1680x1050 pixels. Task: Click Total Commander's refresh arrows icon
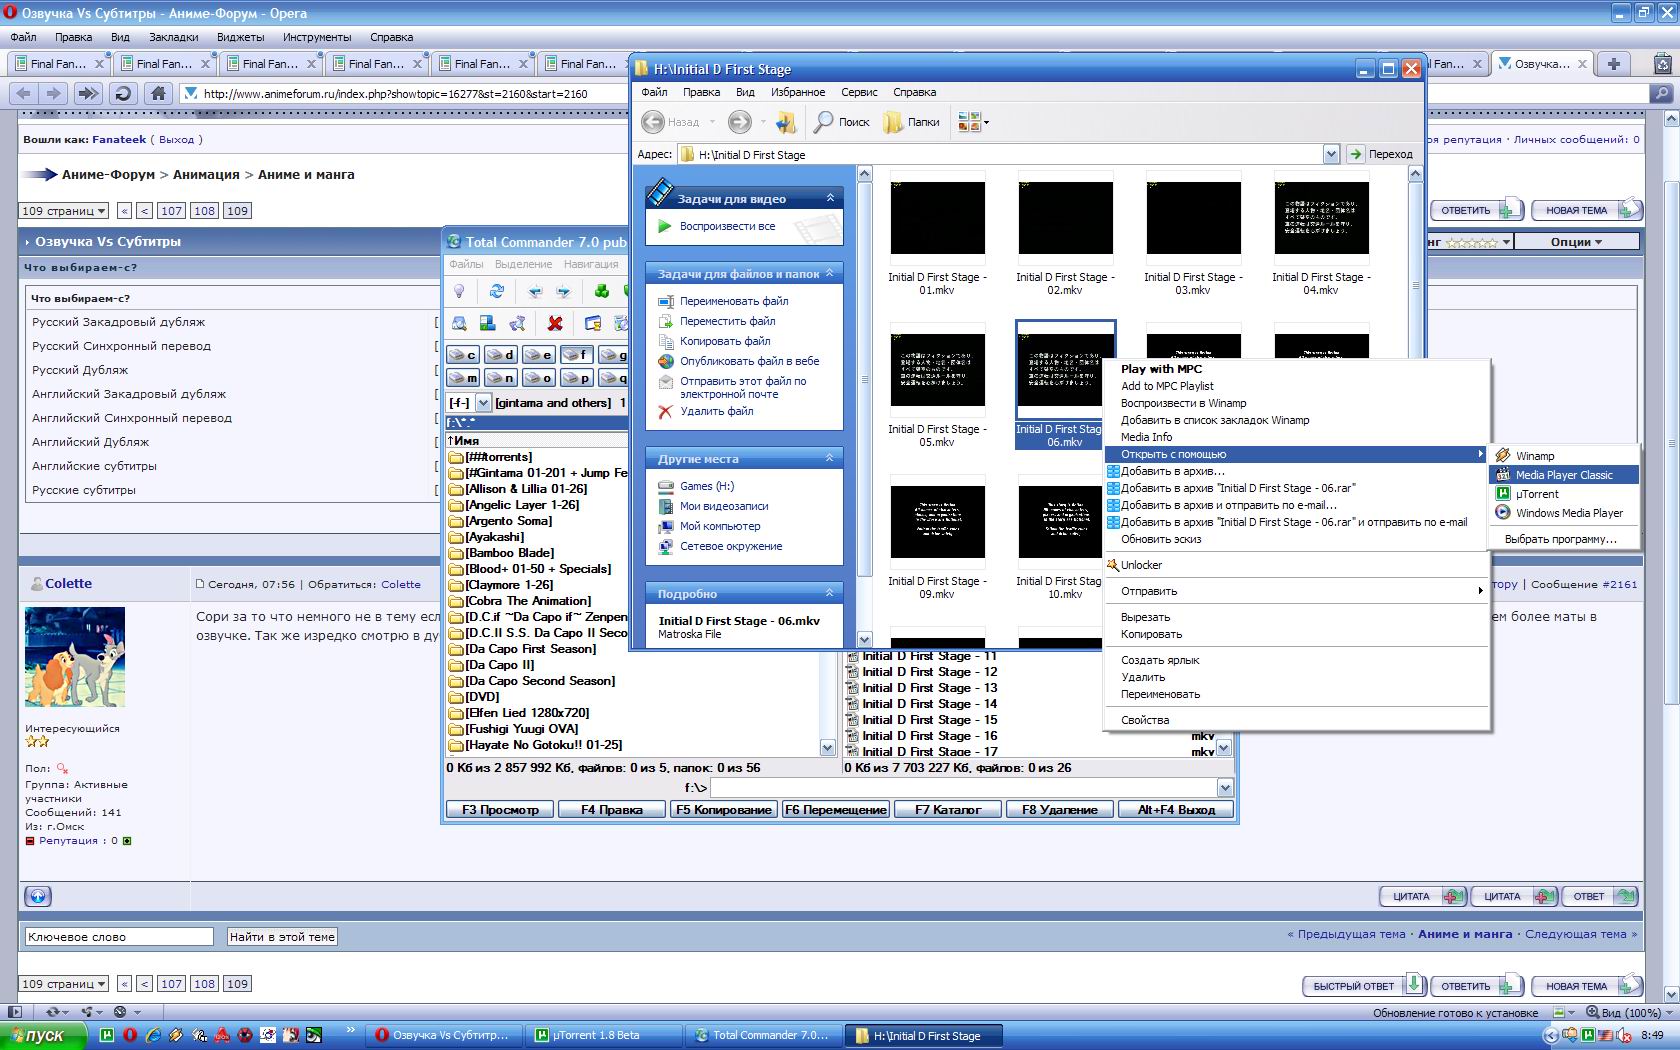tap(496, 291)
